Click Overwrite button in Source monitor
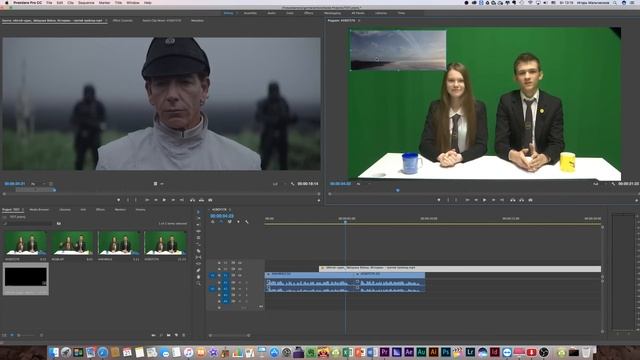The image size is (640, 360). point(201,200)
